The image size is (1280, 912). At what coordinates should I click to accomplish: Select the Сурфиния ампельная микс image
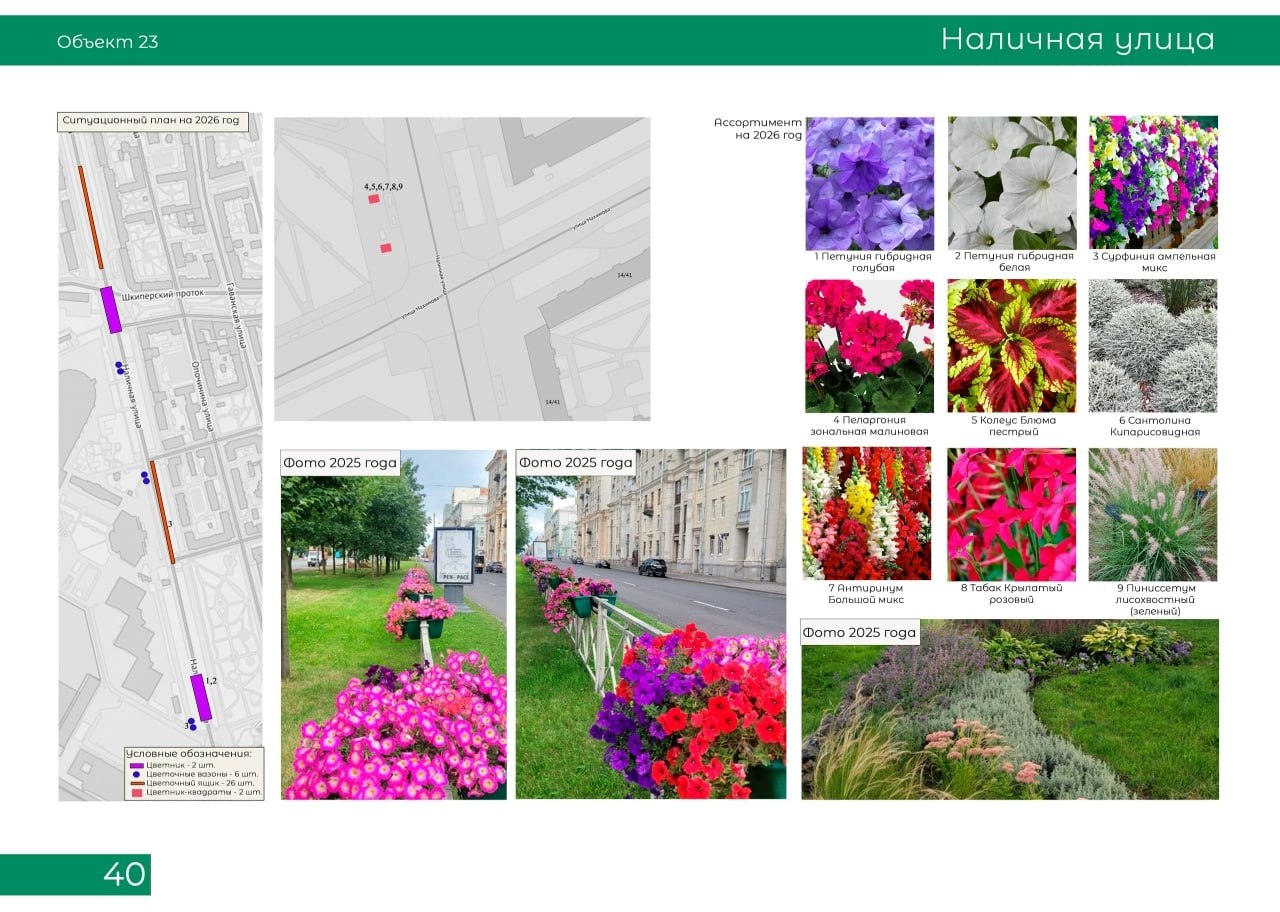1153,183
